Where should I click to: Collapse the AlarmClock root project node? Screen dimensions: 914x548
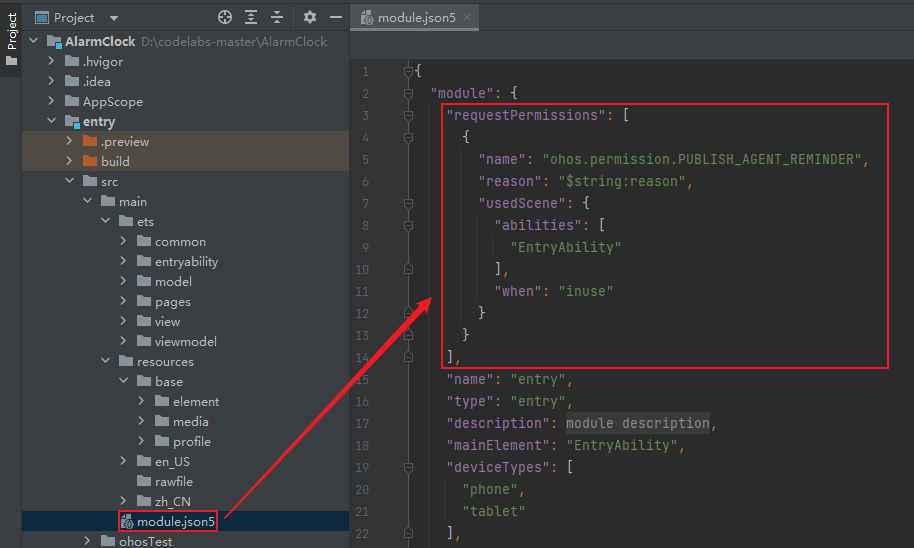pyautogui.click(x=34, y=41)
